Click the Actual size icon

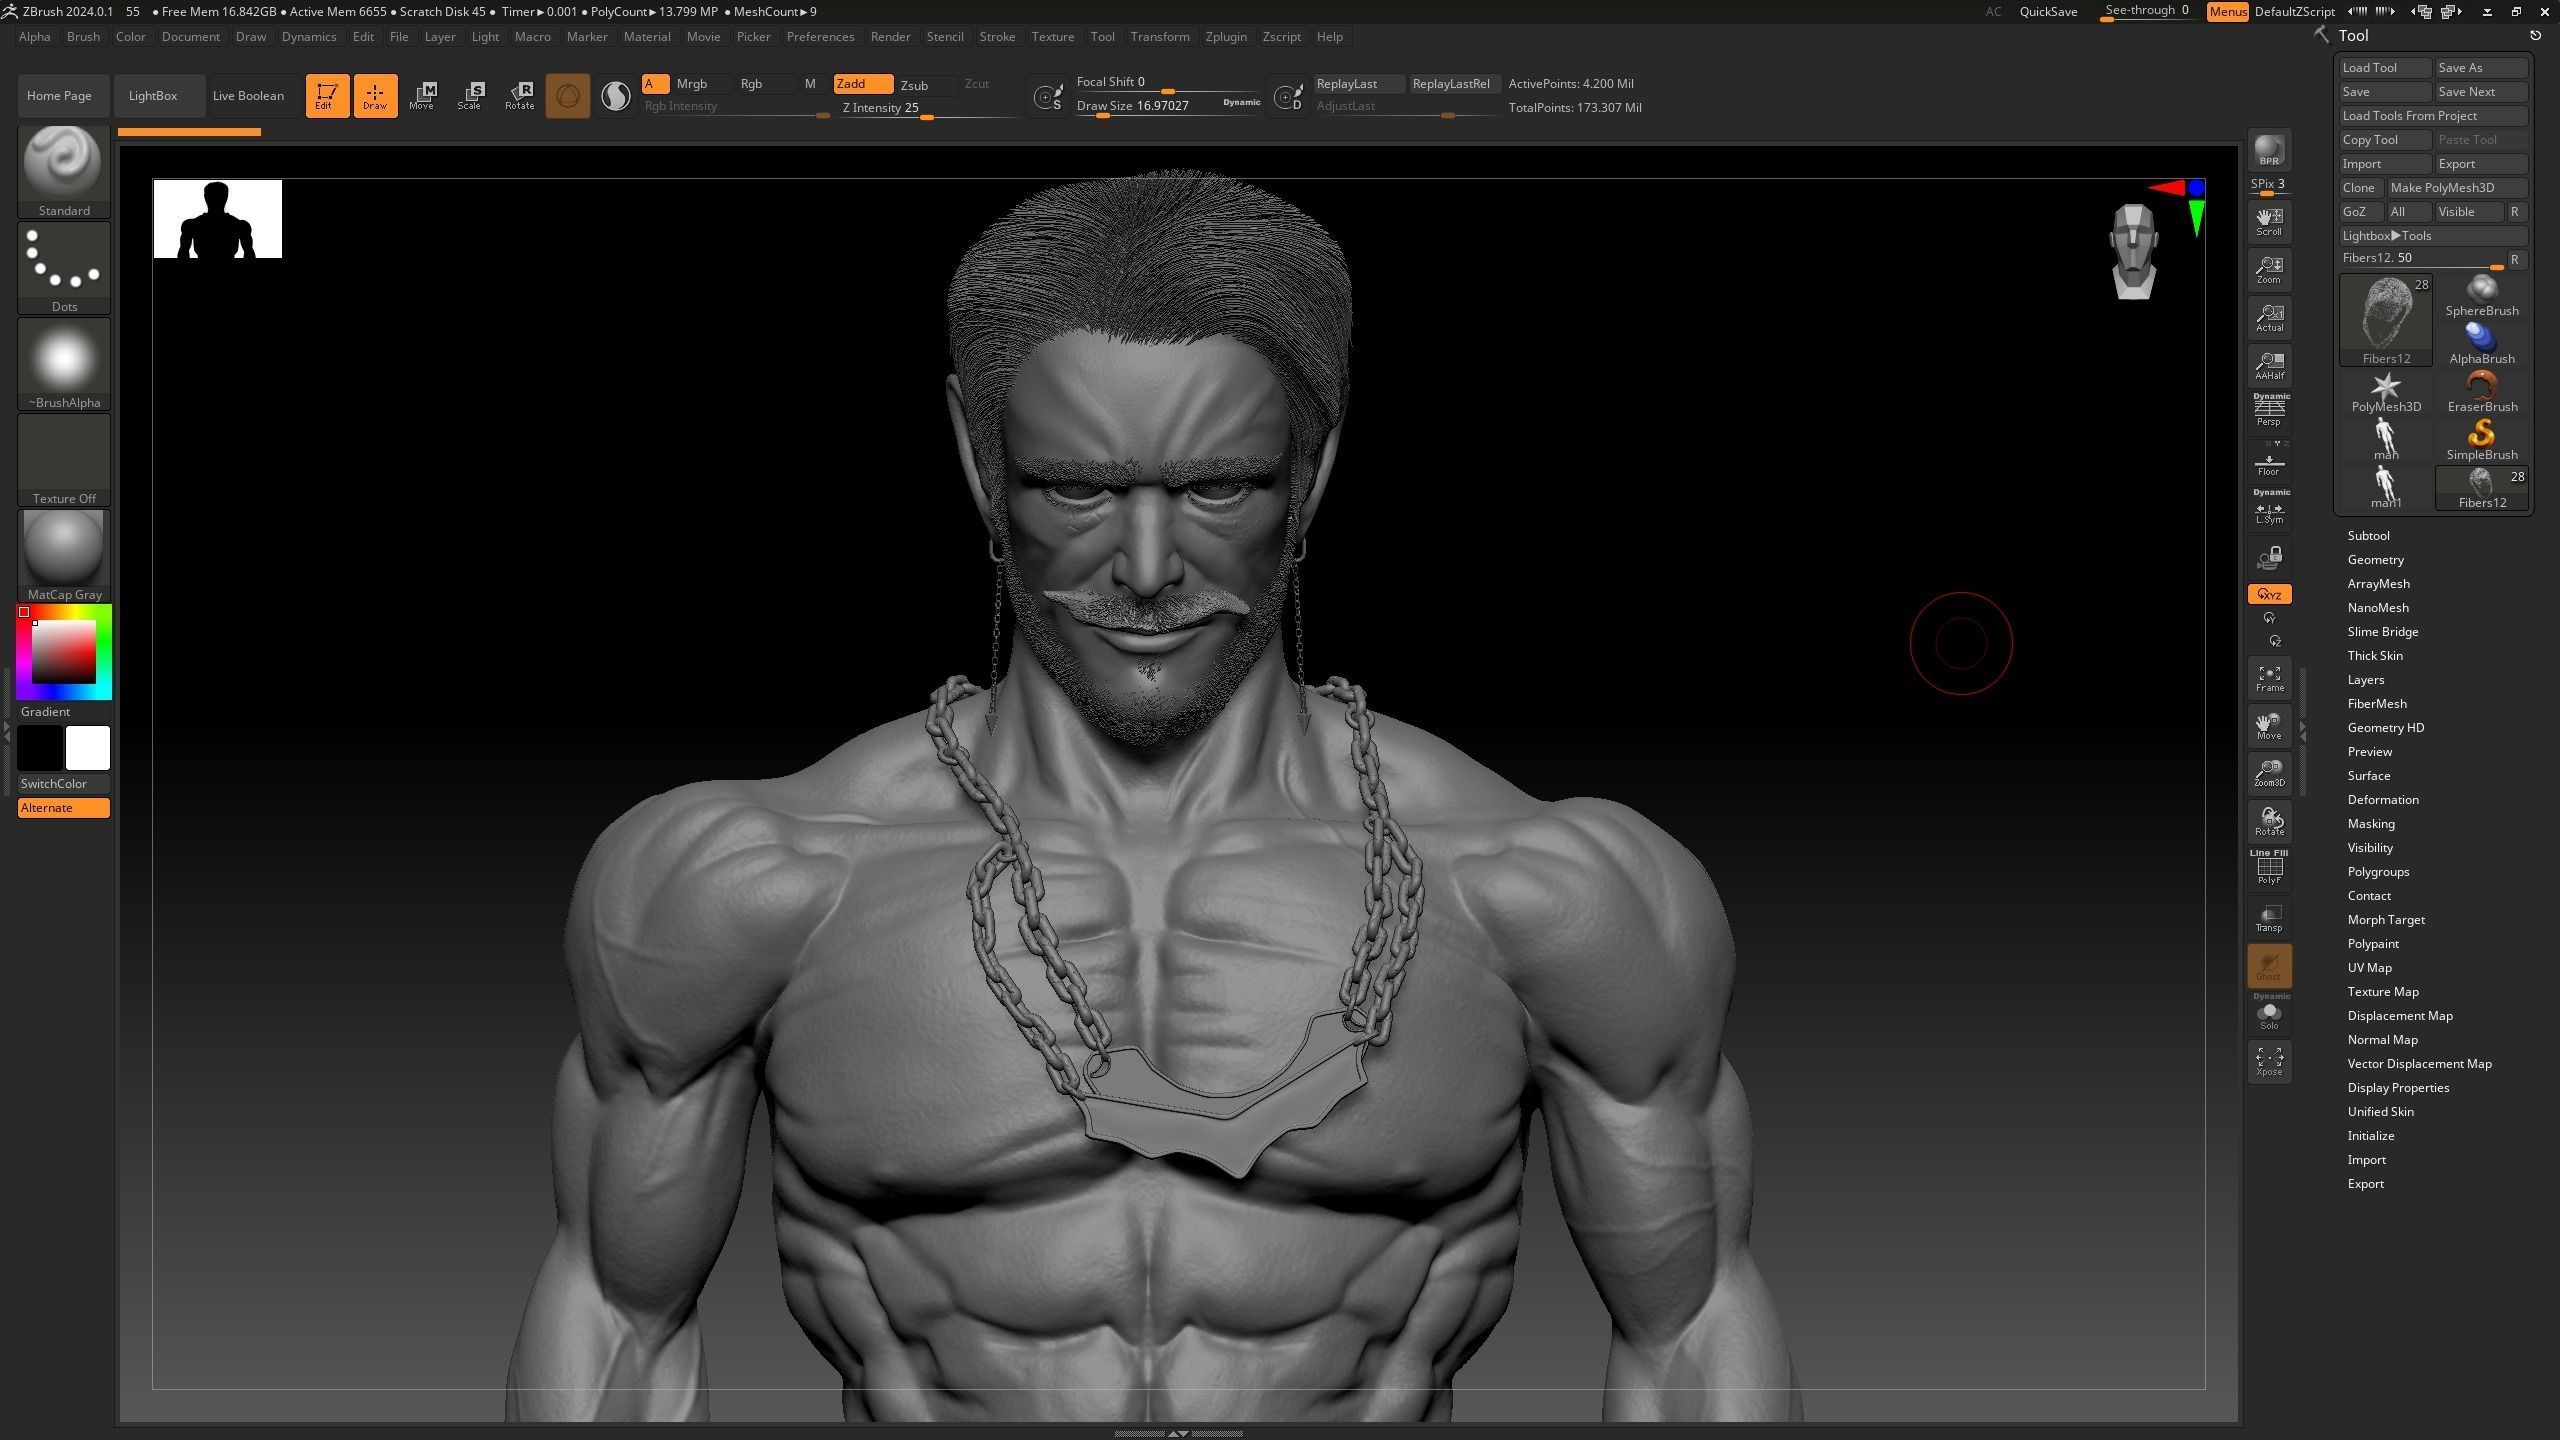(x=2269, y=318)
